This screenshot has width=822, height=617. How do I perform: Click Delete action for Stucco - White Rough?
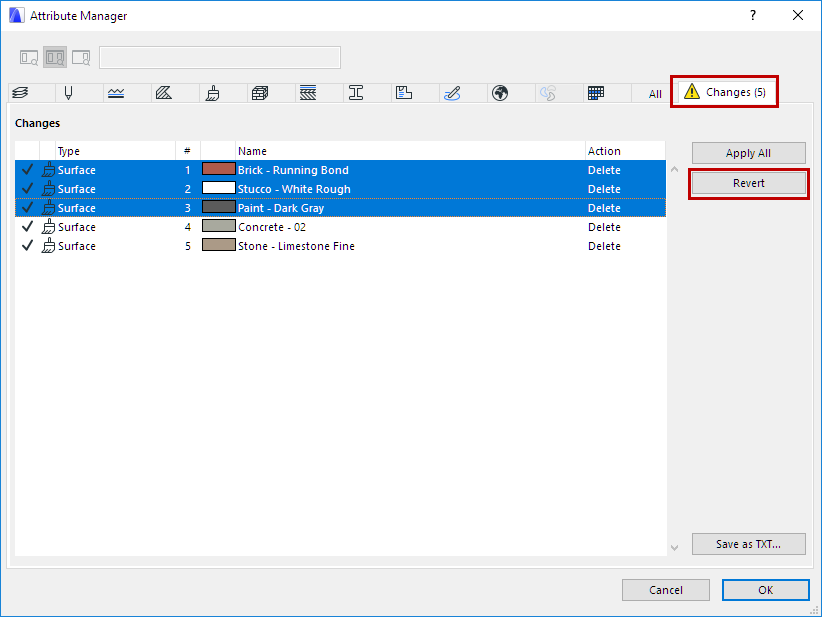pos(604,189)
